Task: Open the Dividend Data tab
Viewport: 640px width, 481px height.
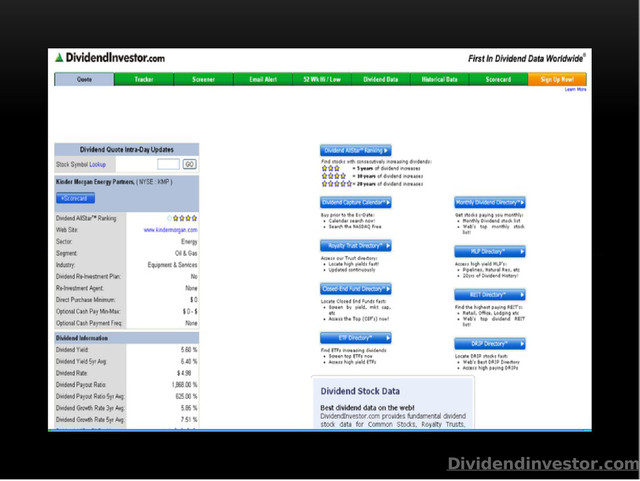Action: click(381, 79)
